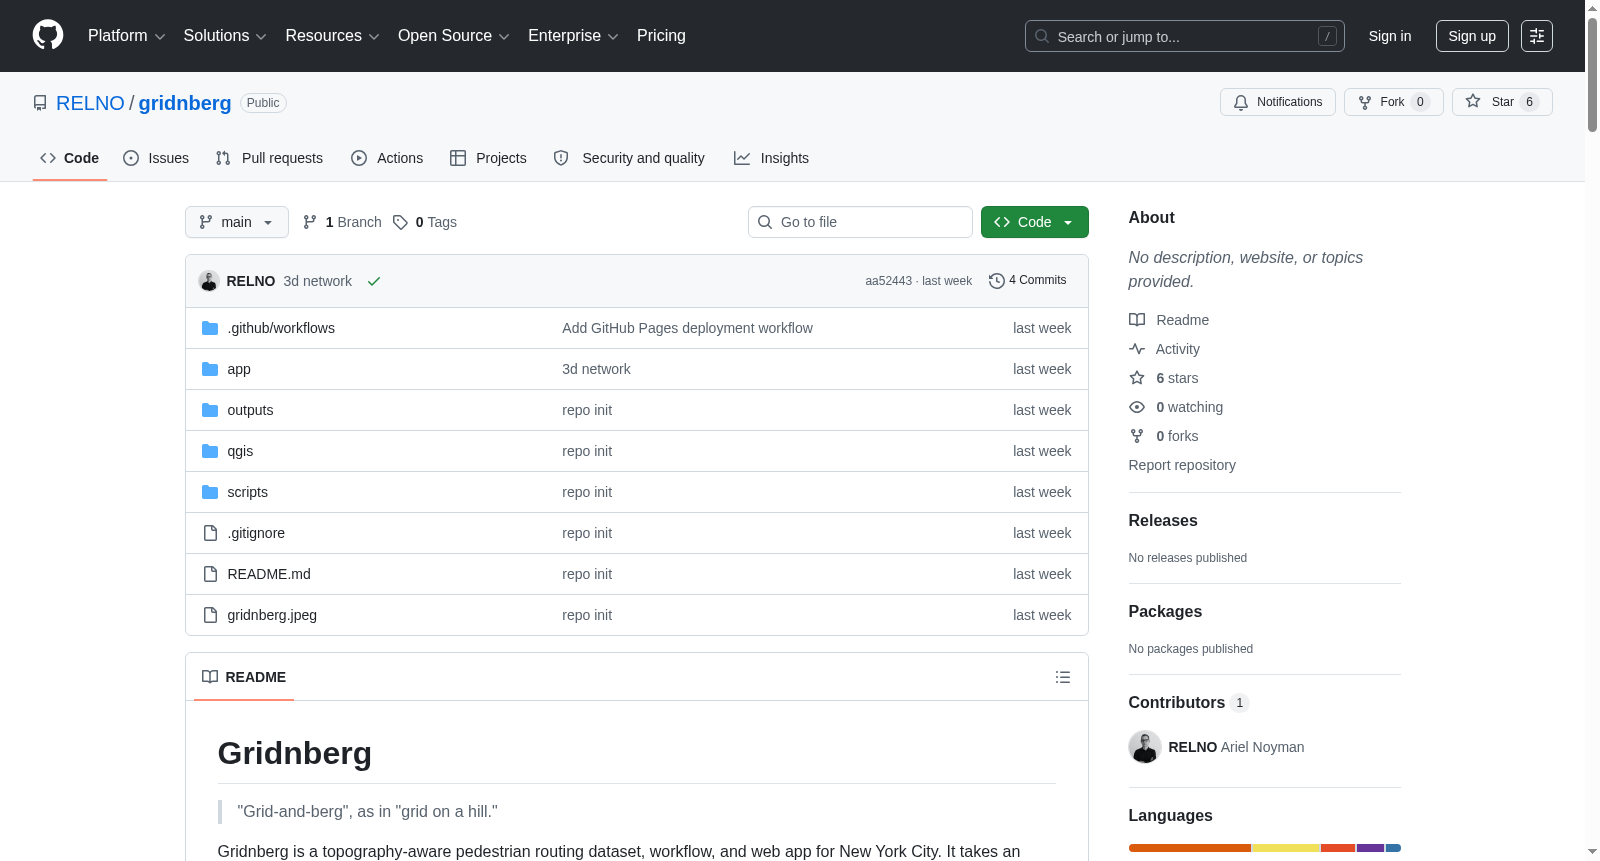Click the qgis folder icon

(210, 451)
